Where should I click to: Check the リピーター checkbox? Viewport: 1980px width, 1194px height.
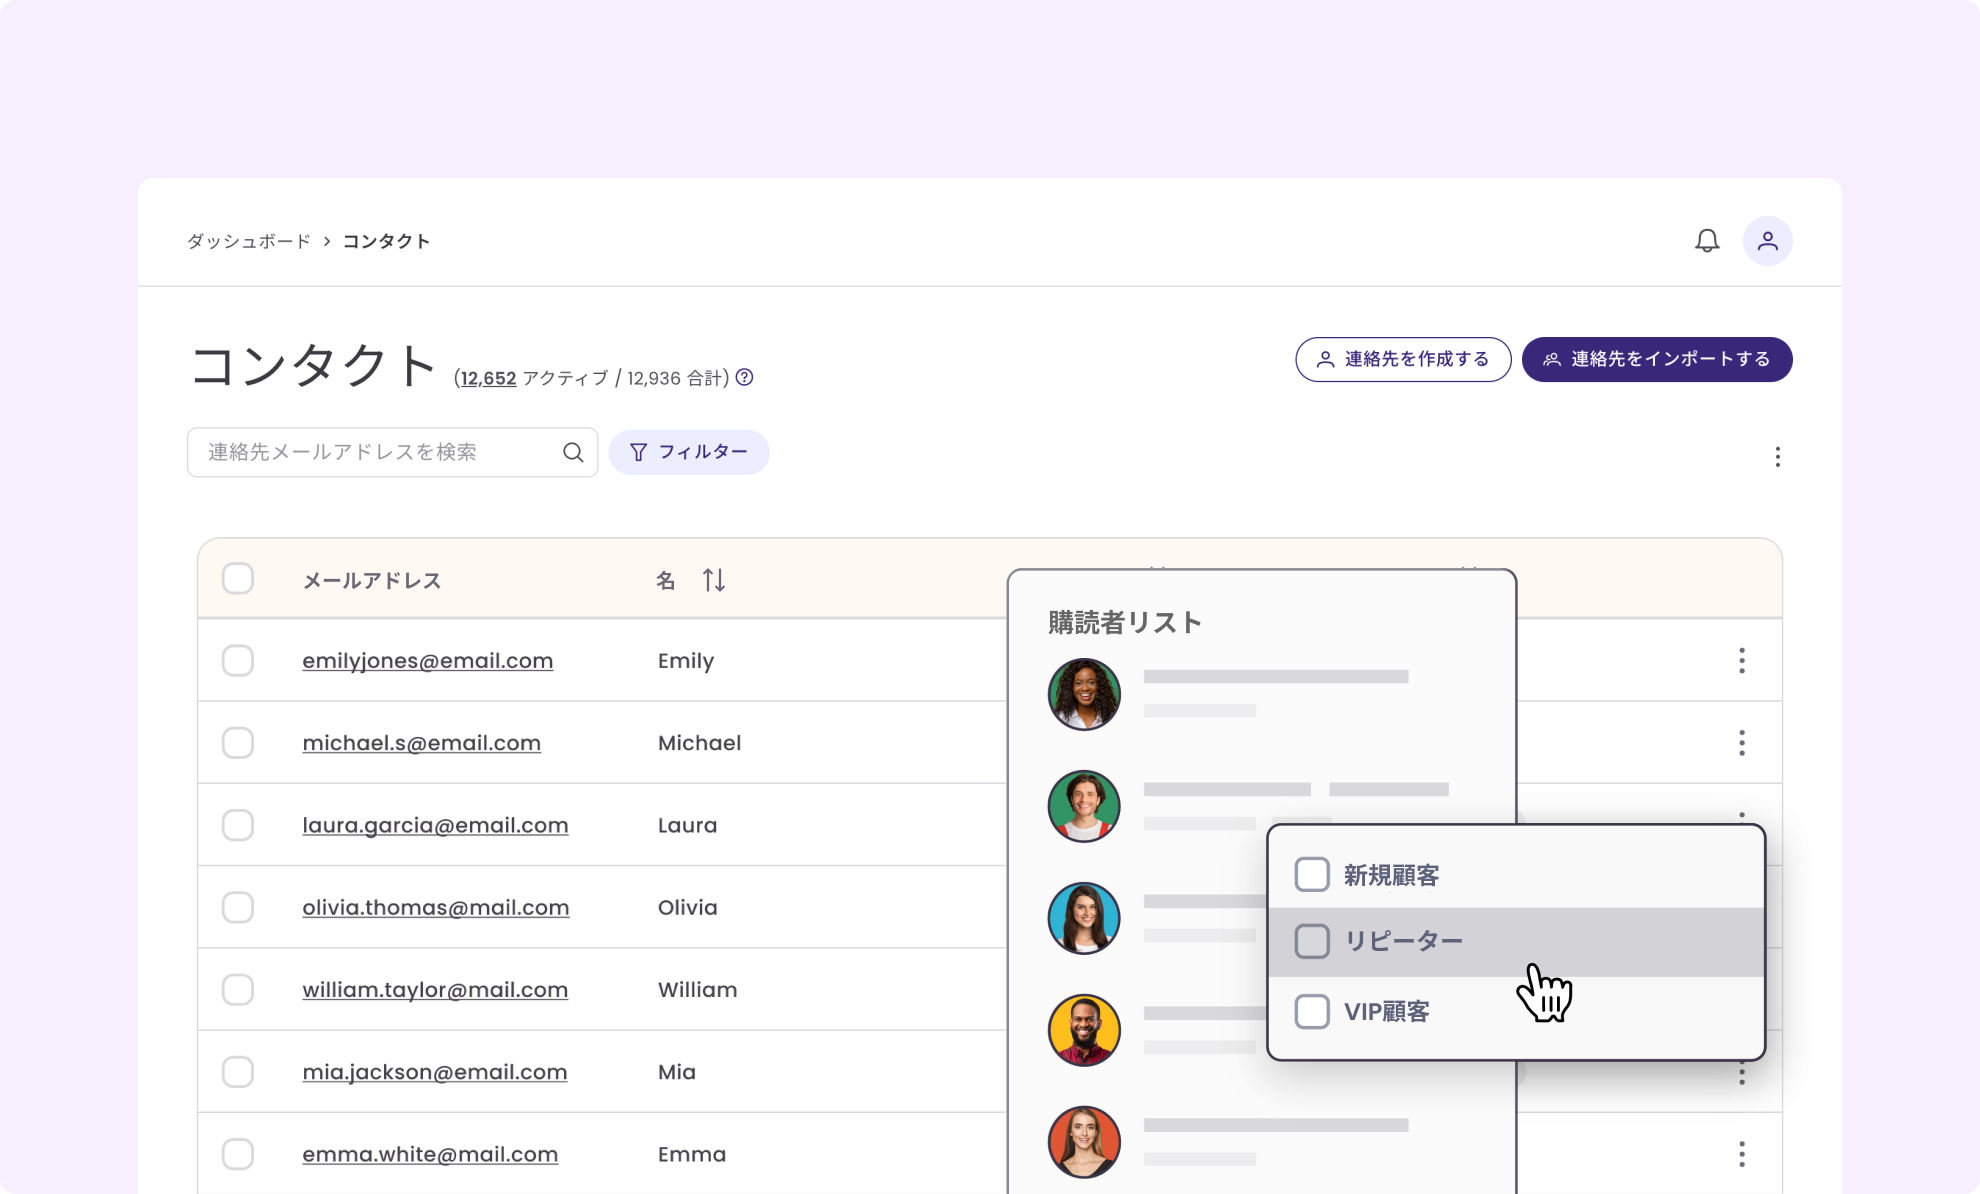[x=1311, y=941]
